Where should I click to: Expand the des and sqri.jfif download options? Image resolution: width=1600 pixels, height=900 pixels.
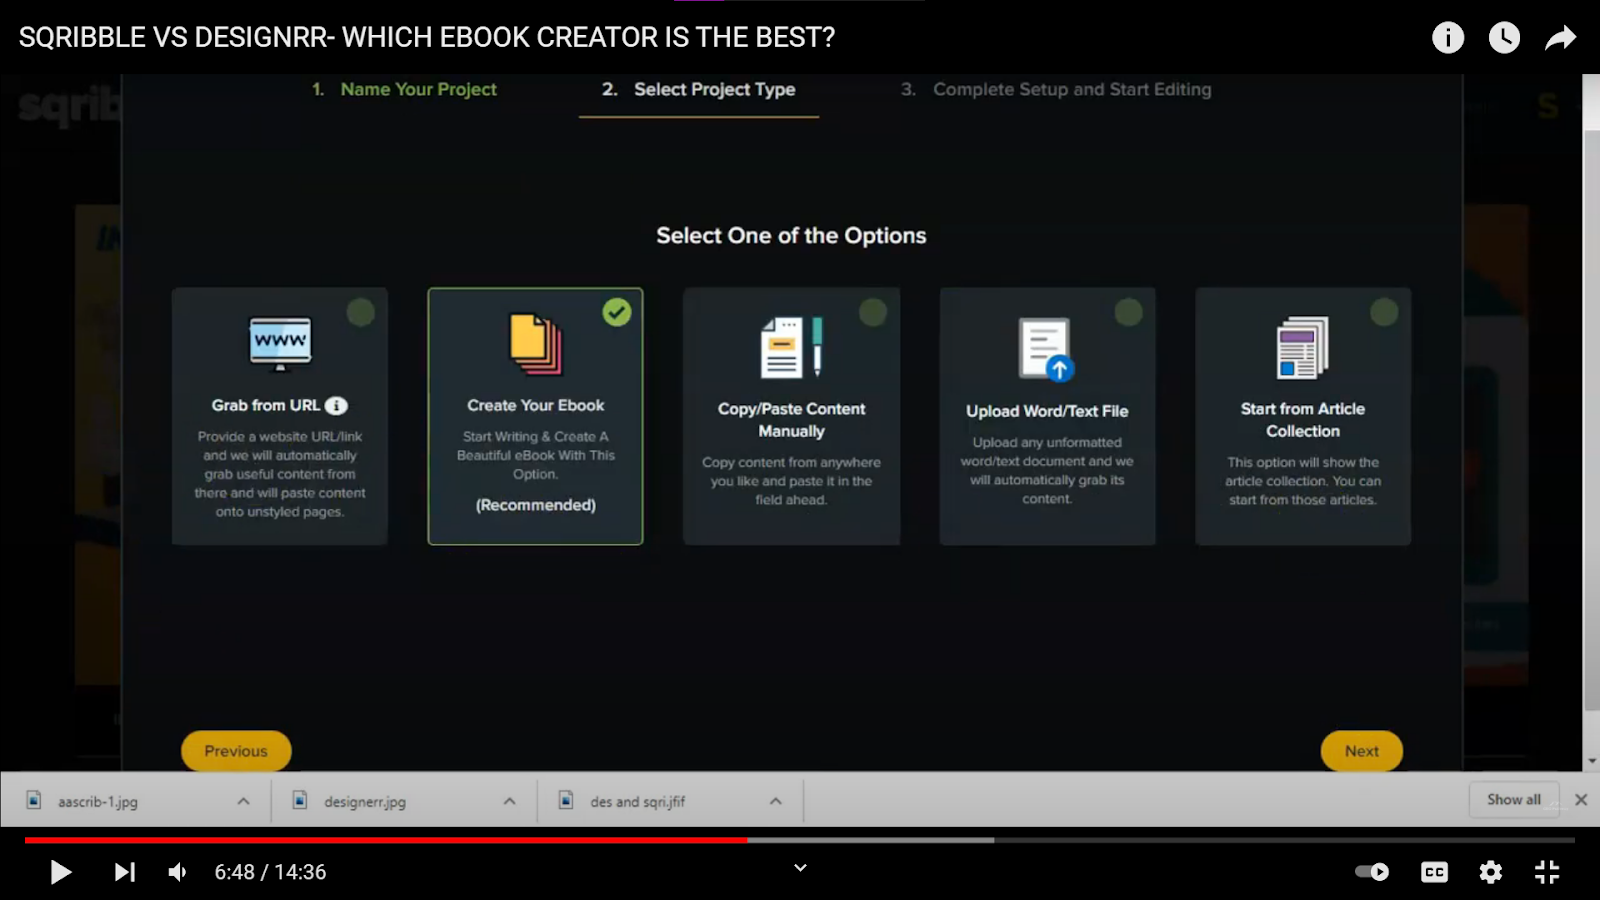tap(775, 801)
